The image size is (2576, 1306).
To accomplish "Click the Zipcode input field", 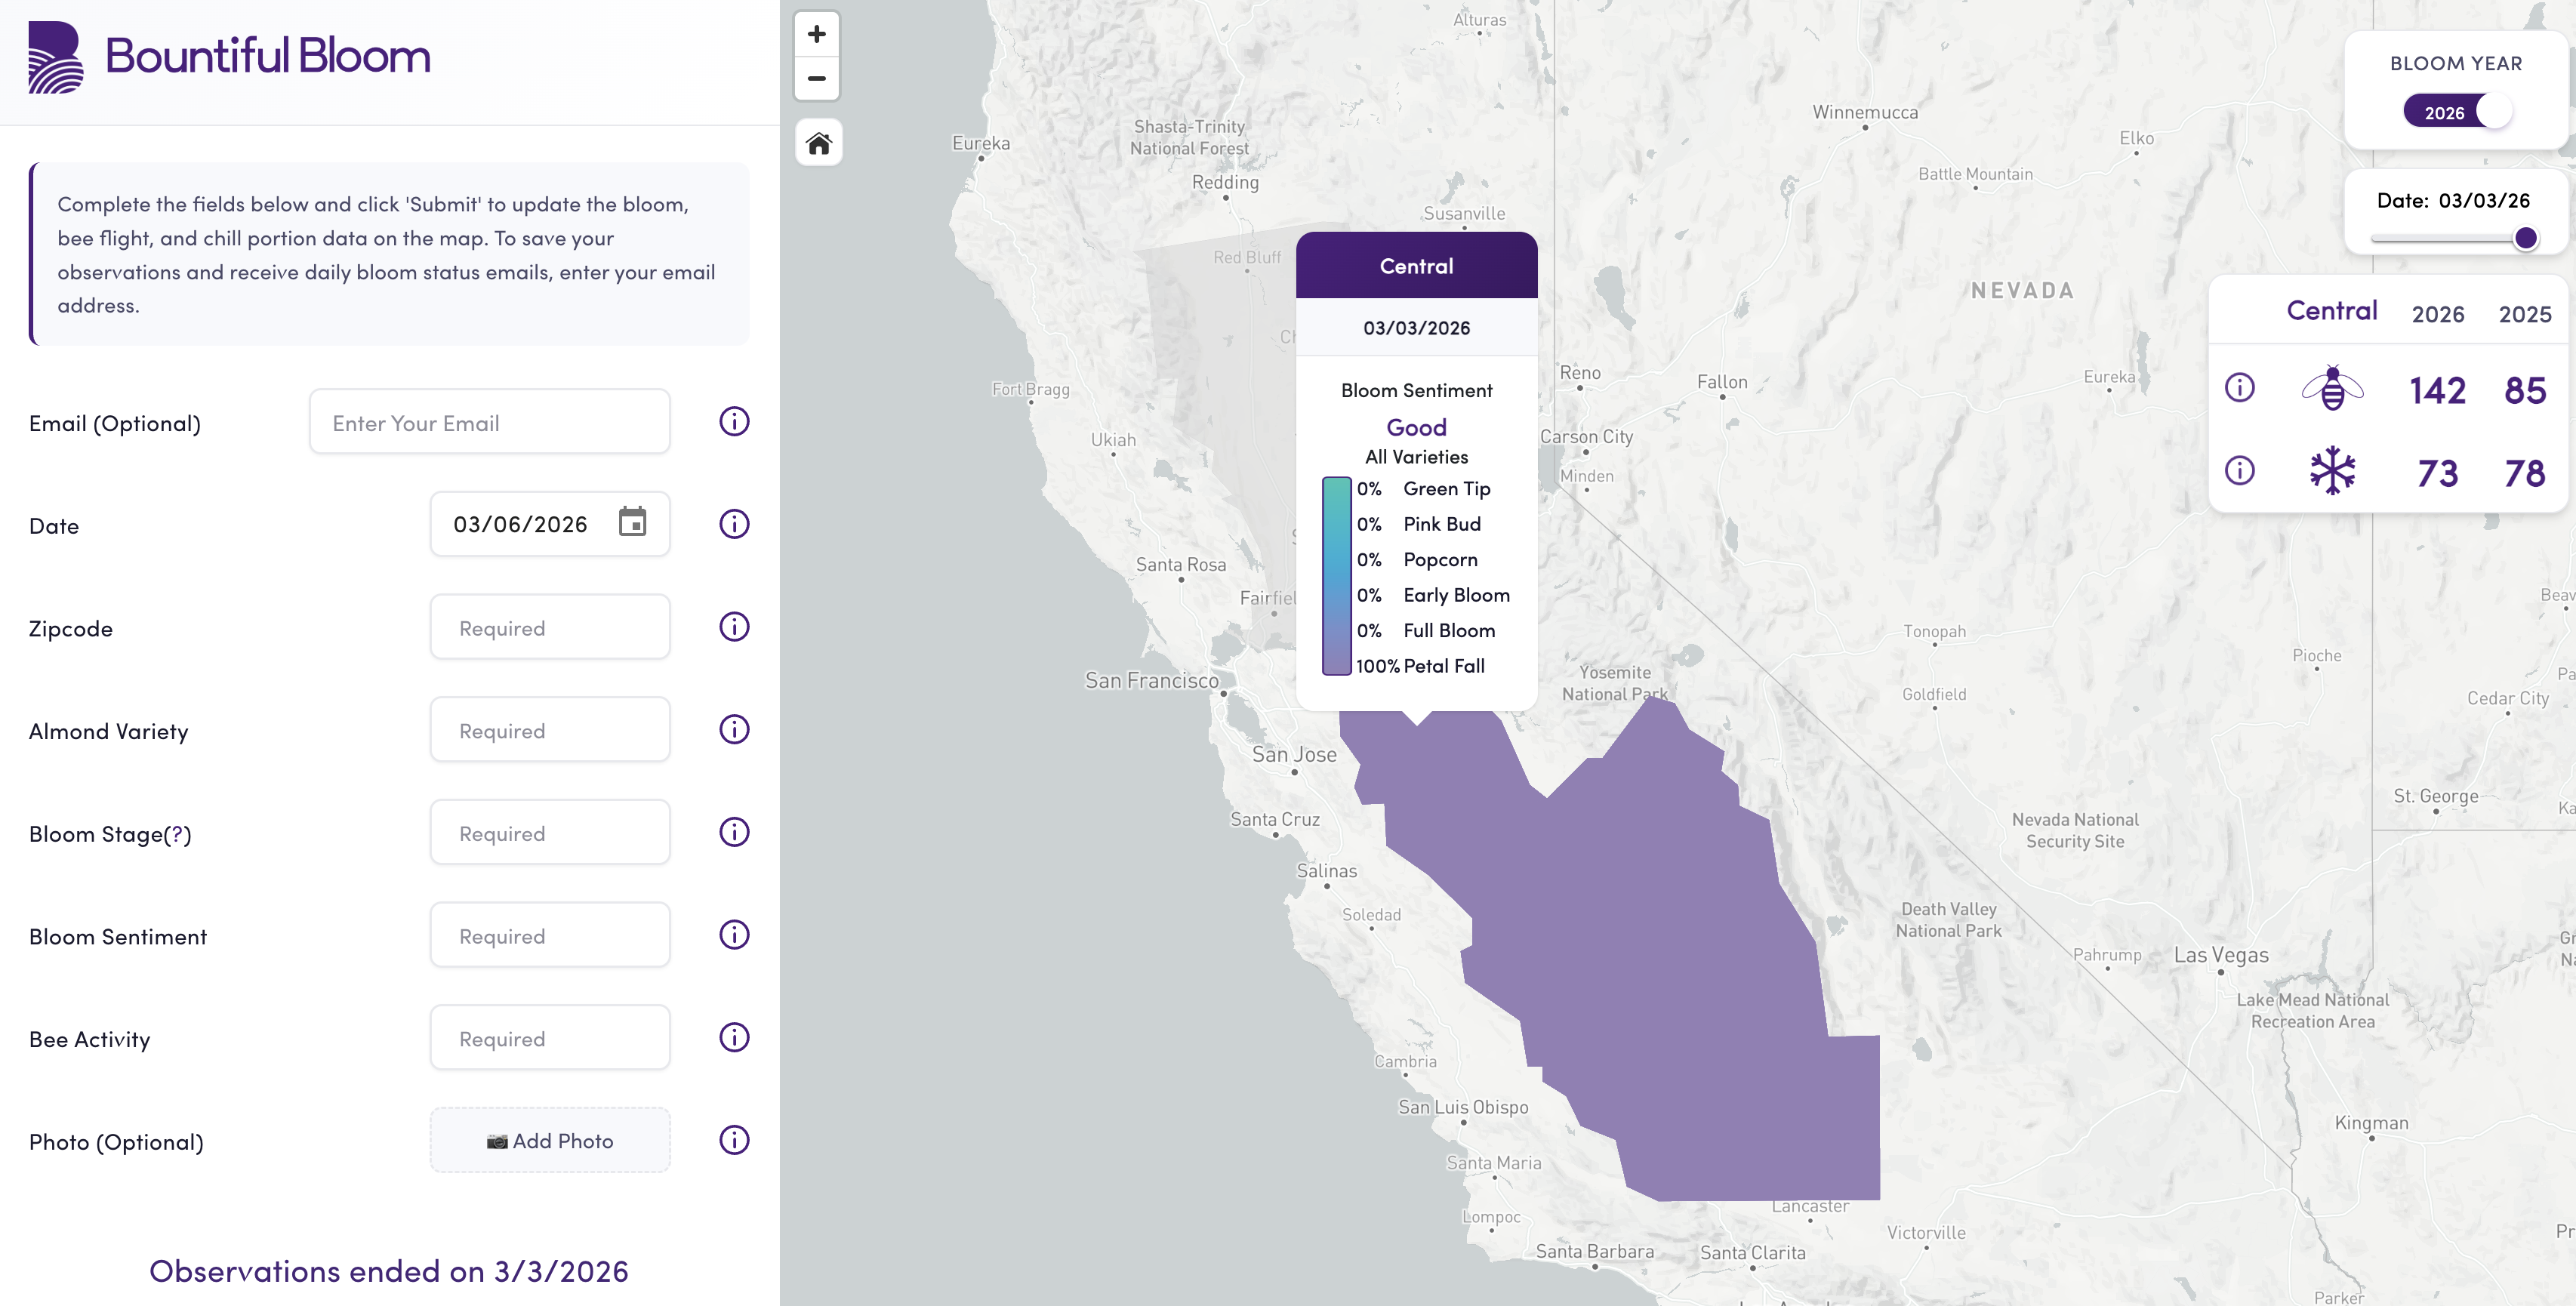I will point(550,627).
